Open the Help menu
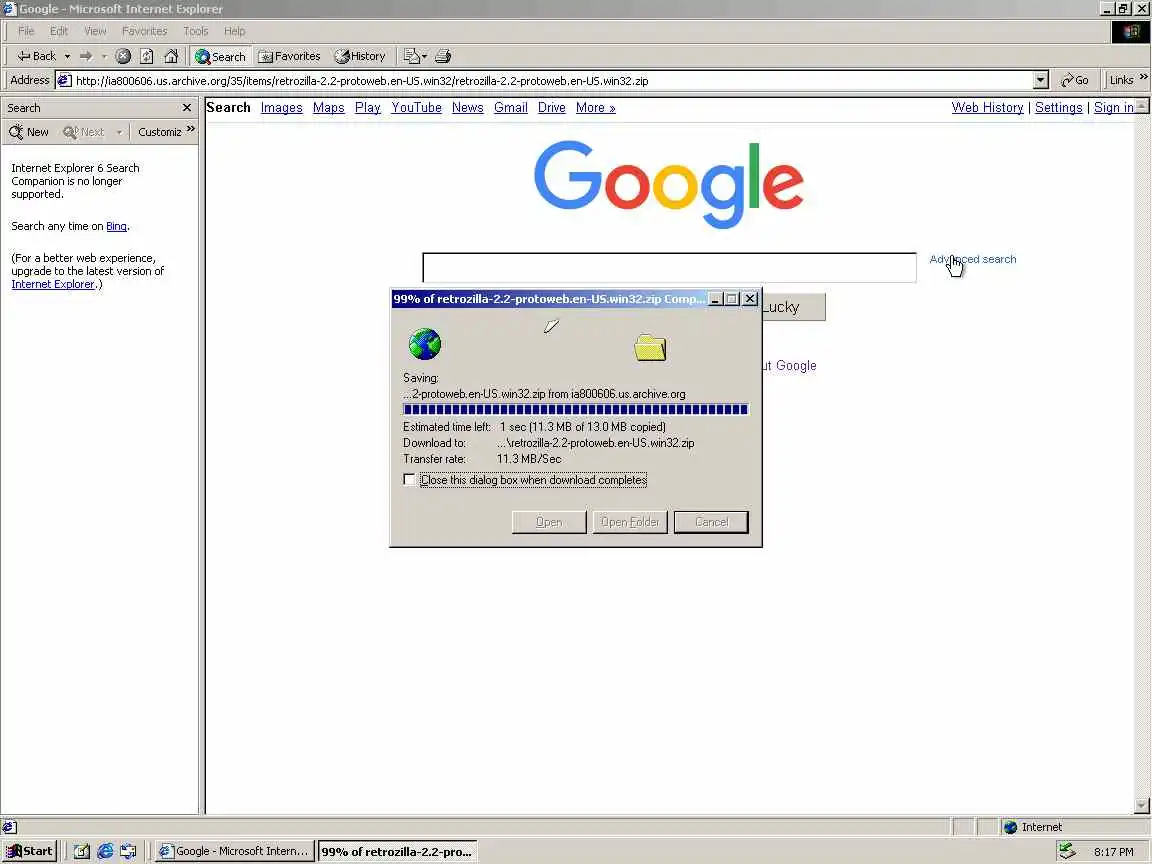1152x864 pixels. (x=234, y=31)
